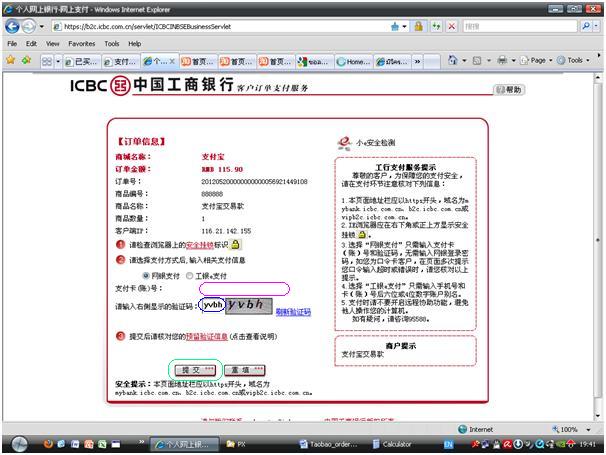This screenshot has width=606, height=455.
Task: Click the green Excel quick launch icon
Action: pos(102,444)
